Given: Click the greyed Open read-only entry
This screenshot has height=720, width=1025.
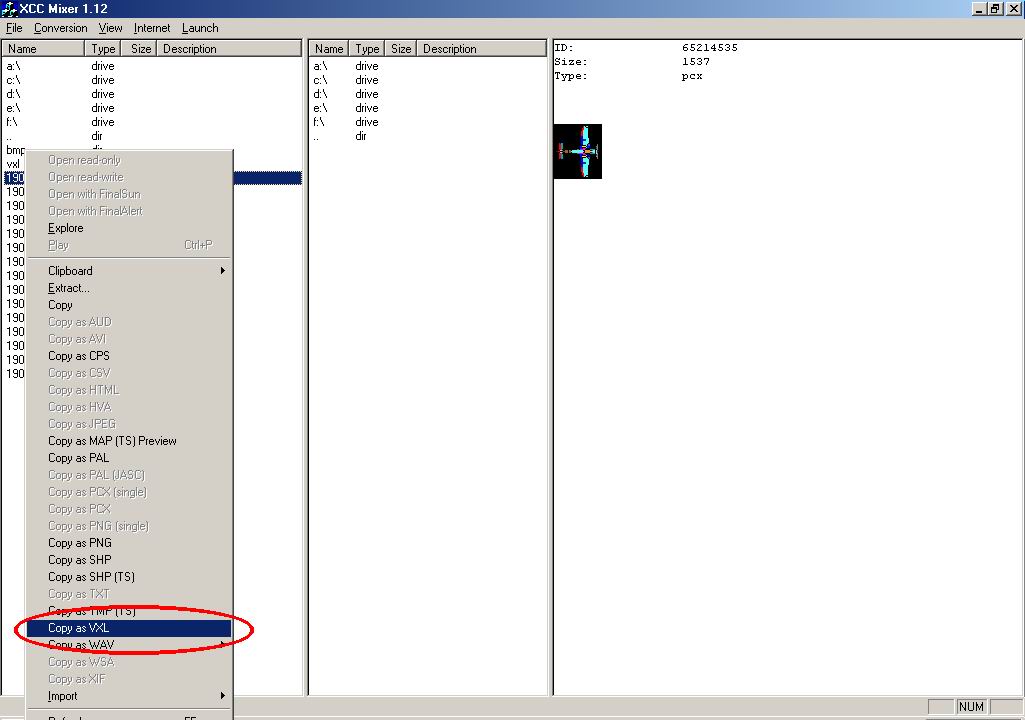Looking at the screenshot, I should [129, 160].
